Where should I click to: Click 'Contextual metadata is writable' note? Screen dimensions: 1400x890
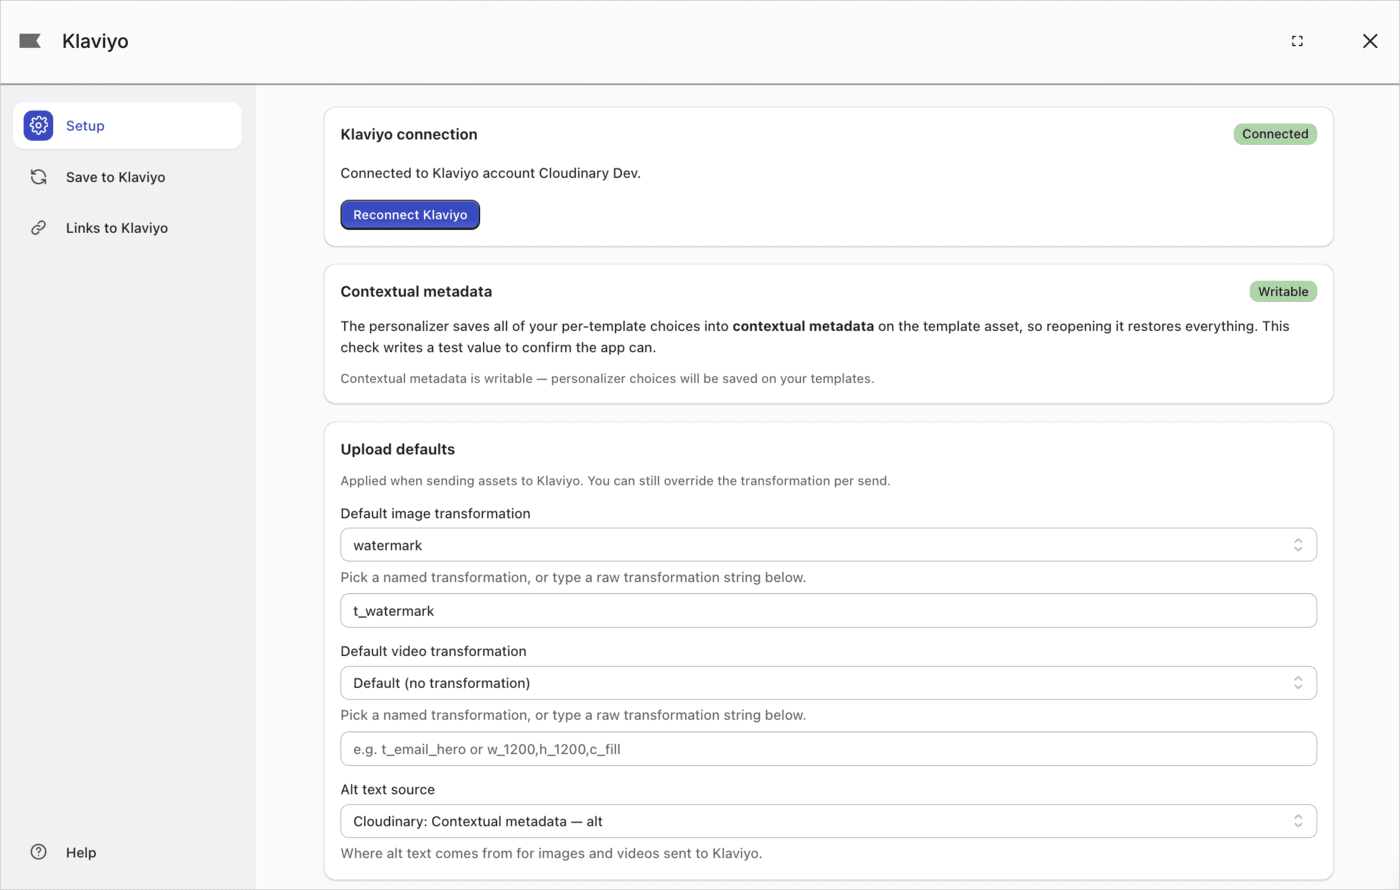[607, 379]
